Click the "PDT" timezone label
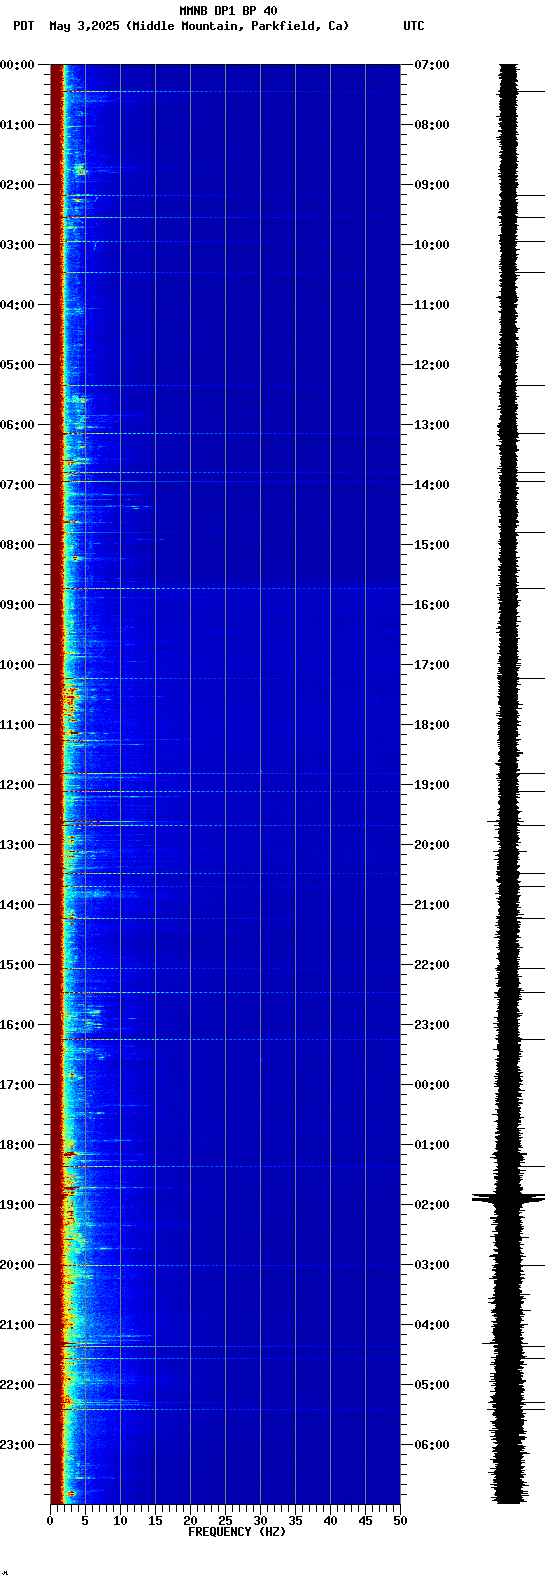This screenshot has width=552, height=1584. point(23,26)
